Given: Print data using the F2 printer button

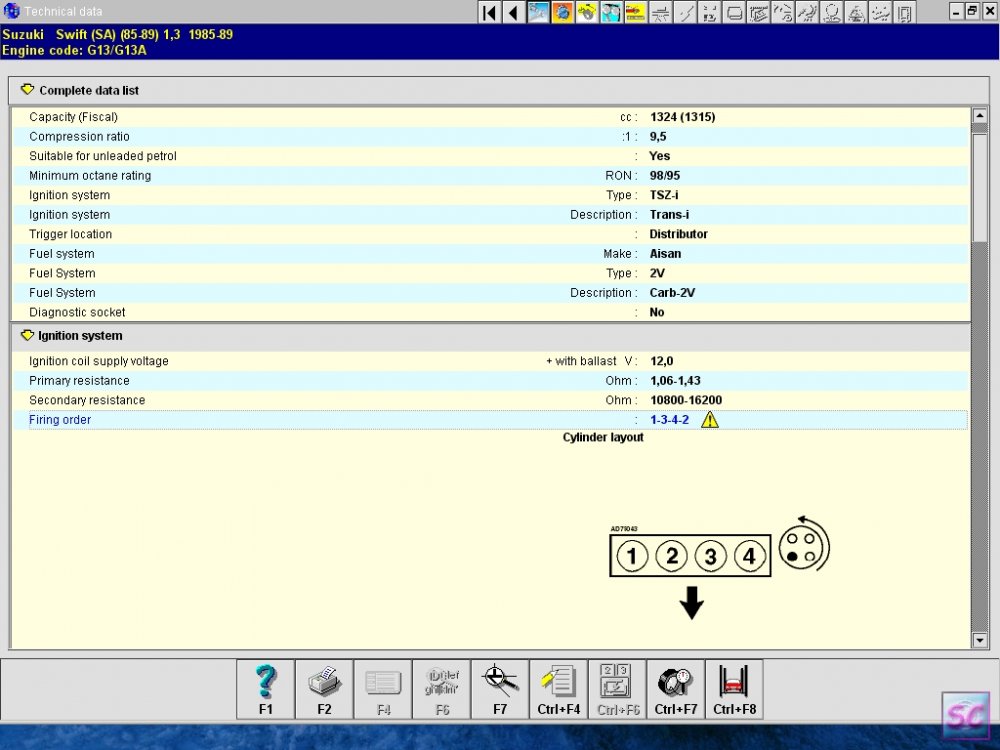Looking at the screenshot, I should coord(324,690).
